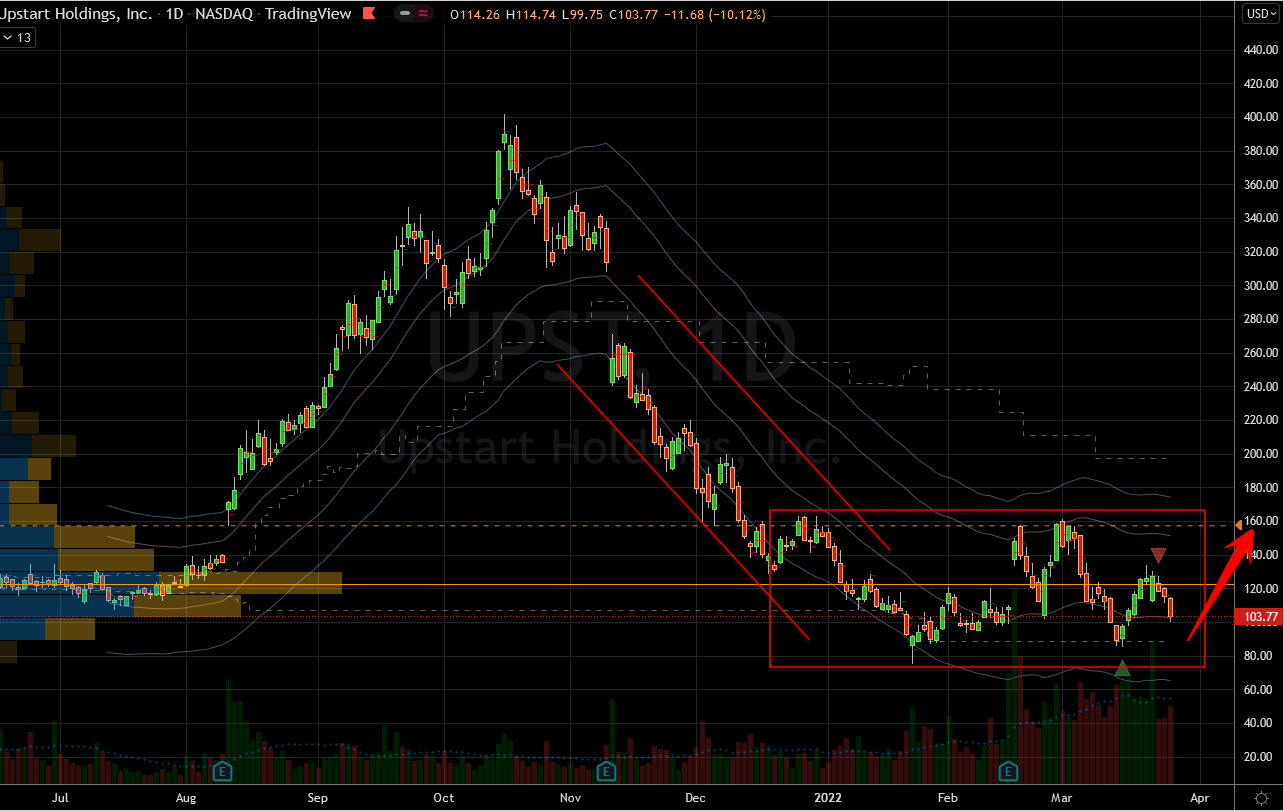Open the earnings E marker in November

[605, 771]
